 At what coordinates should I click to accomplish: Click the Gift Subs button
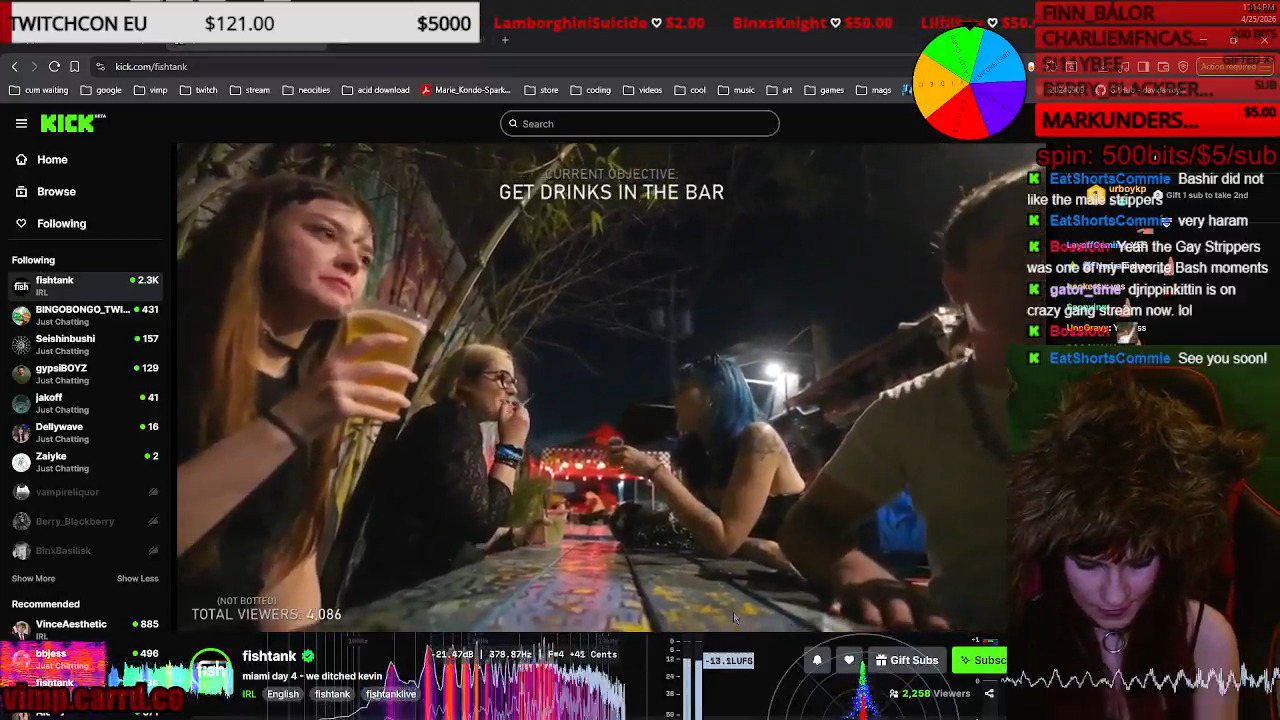click(x=906, y=660)
